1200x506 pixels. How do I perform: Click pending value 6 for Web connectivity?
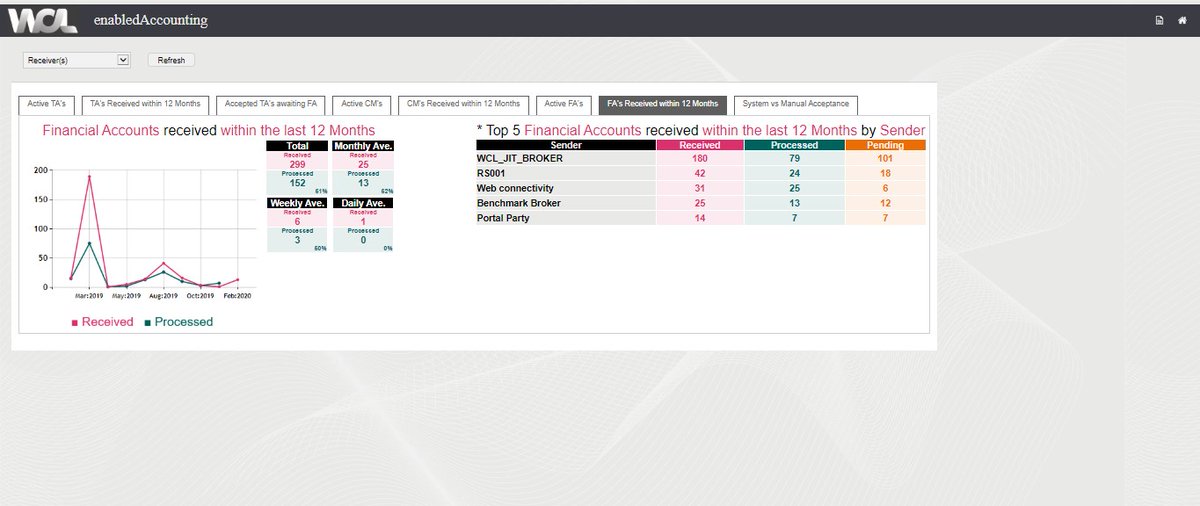886,188
